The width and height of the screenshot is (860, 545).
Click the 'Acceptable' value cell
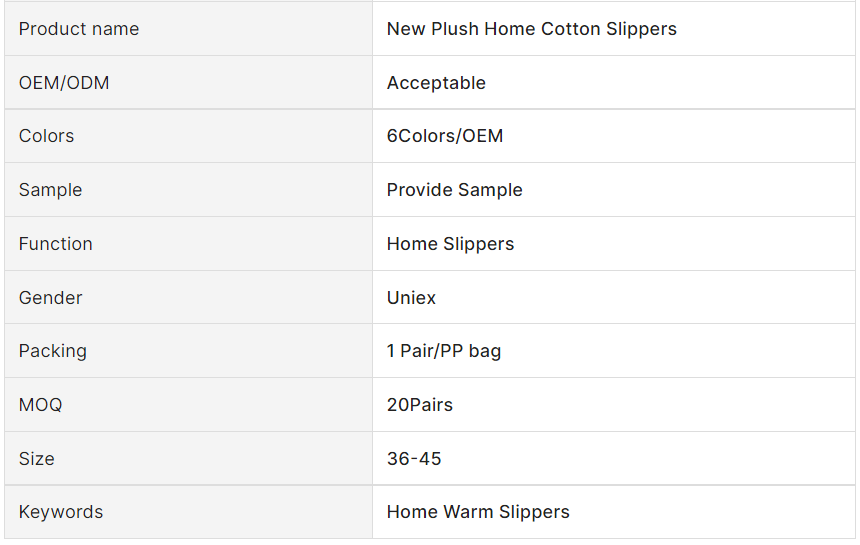[436, 83]
